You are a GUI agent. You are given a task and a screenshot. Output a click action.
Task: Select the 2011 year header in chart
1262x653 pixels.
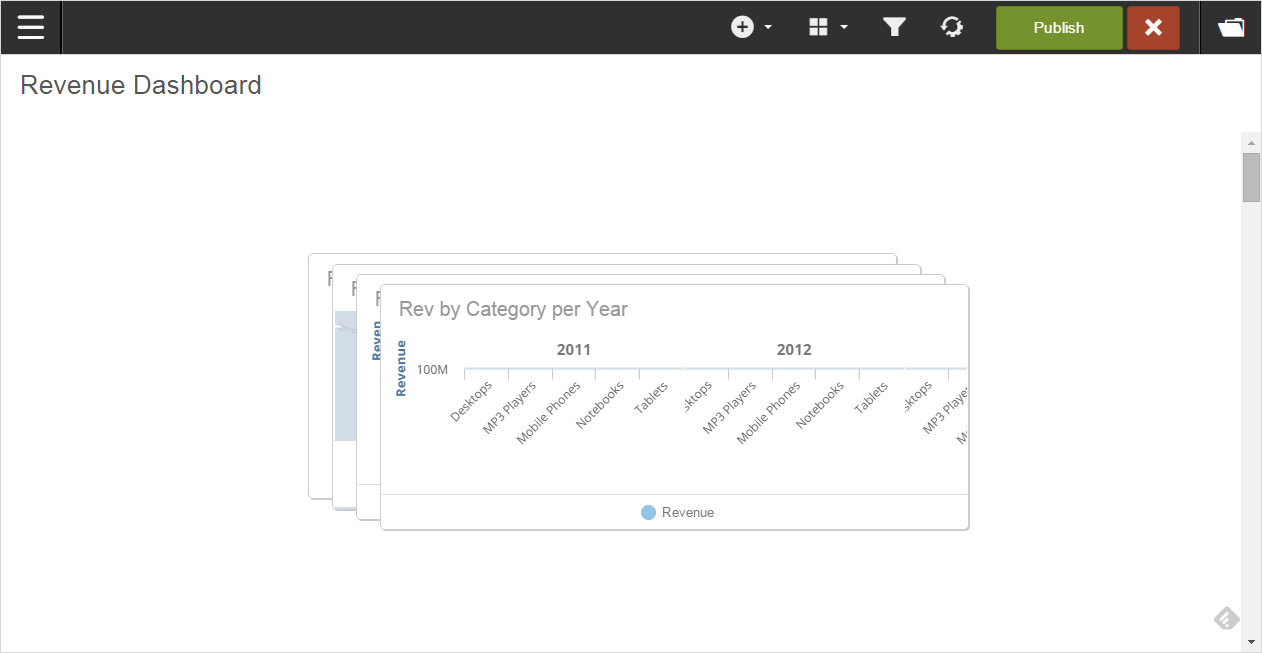point(574,350)
